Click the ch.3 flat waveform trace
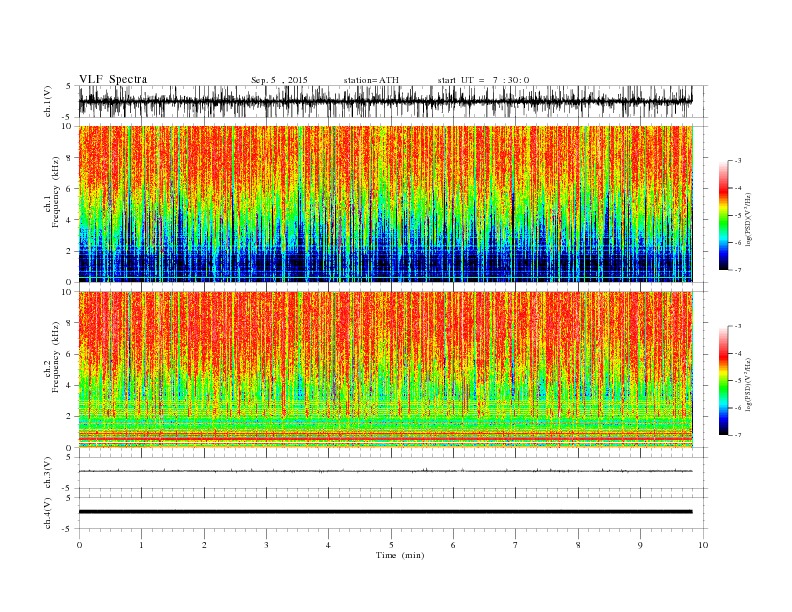The height and width of the screenshot is (612, 792). [x=385, y=471]
